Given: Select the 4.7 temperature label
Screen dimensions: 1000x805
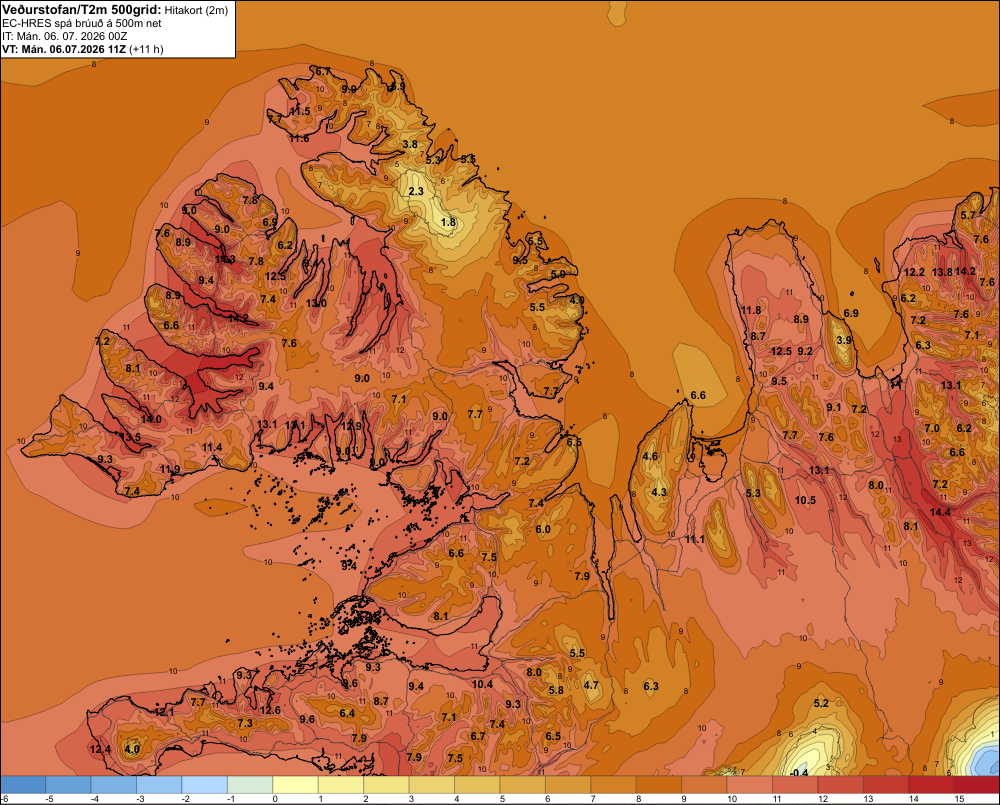Looking at the screenshot, I should [591, 685].
